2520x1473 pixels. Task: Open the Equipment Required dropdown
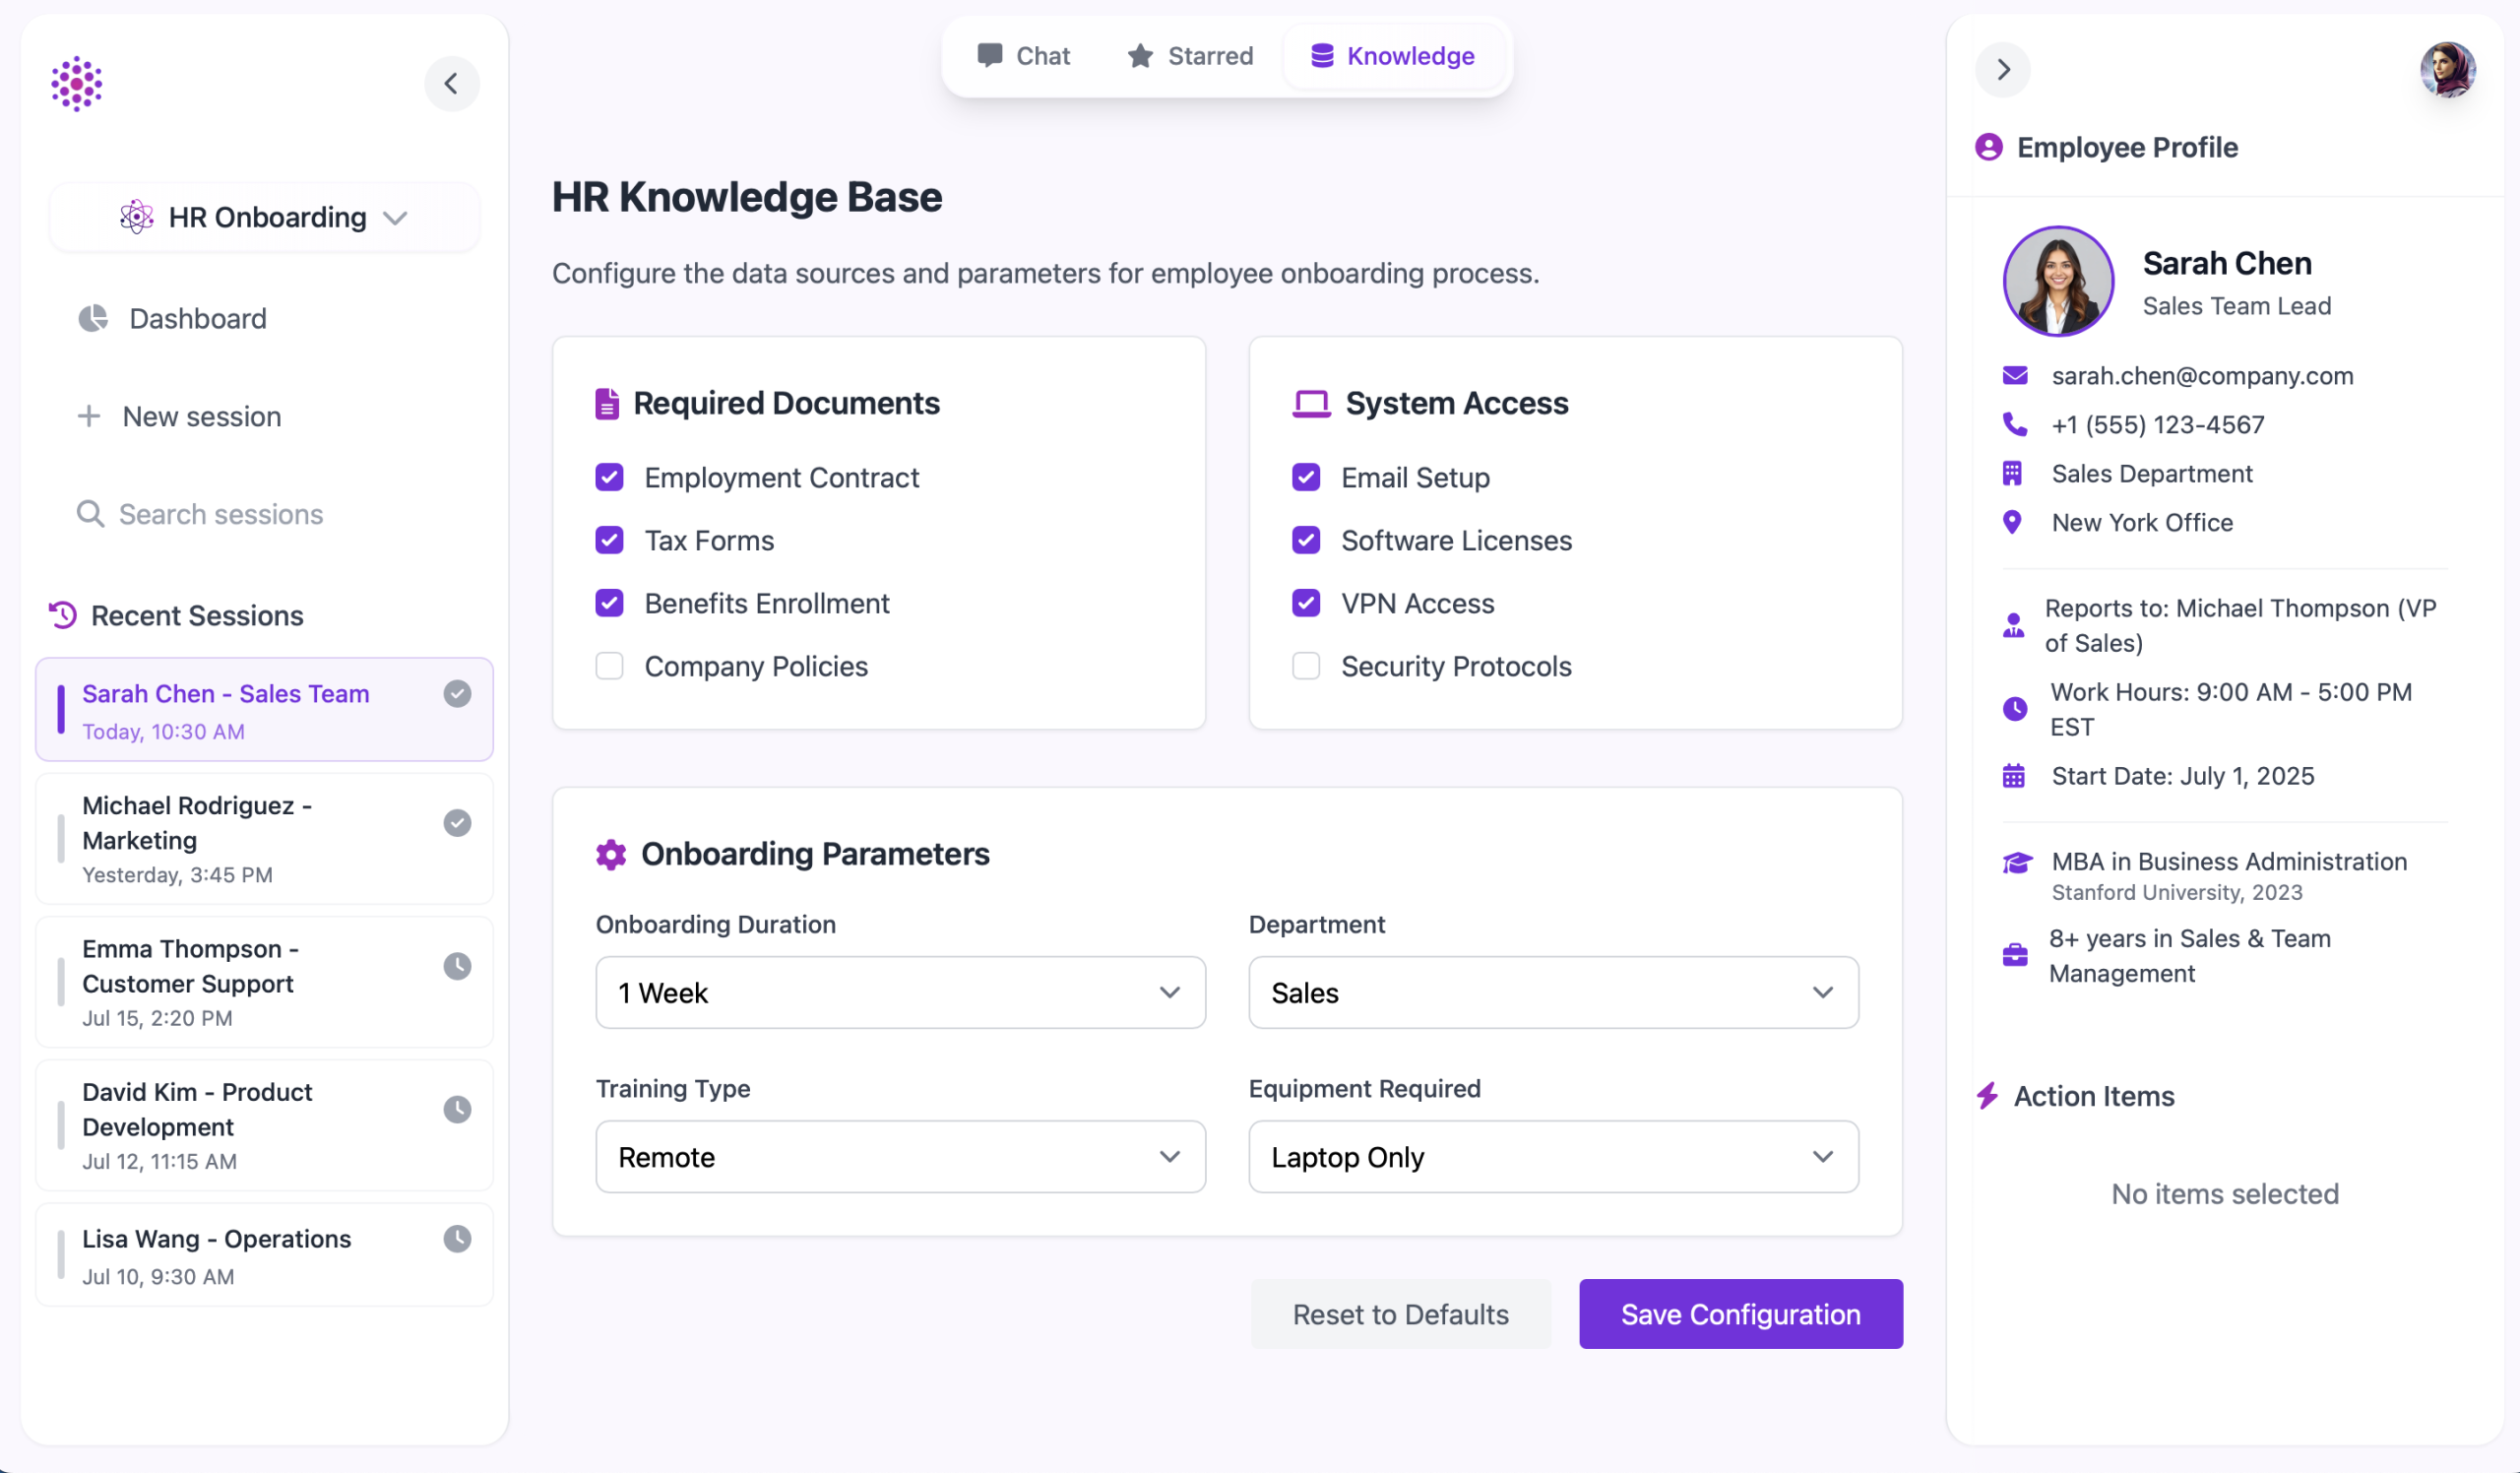(x=1552, y=1156)
